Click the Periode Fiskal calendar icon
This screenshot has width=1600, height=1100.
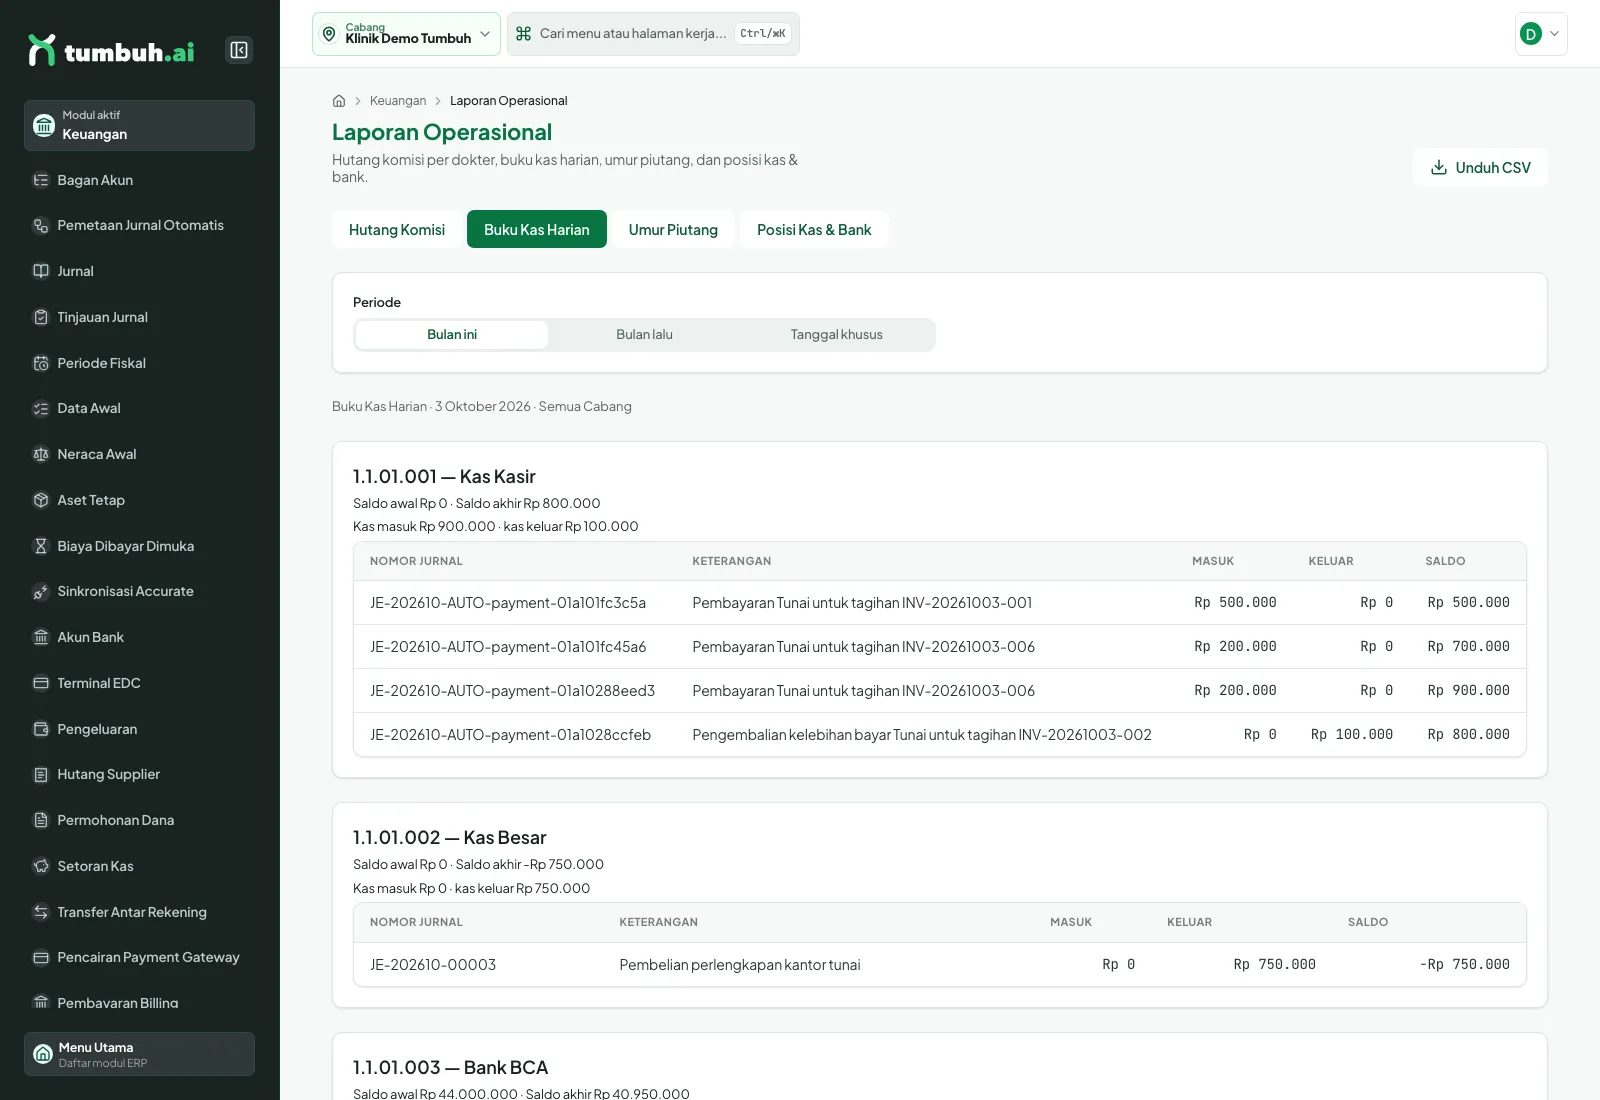click(x=41, y=363)
